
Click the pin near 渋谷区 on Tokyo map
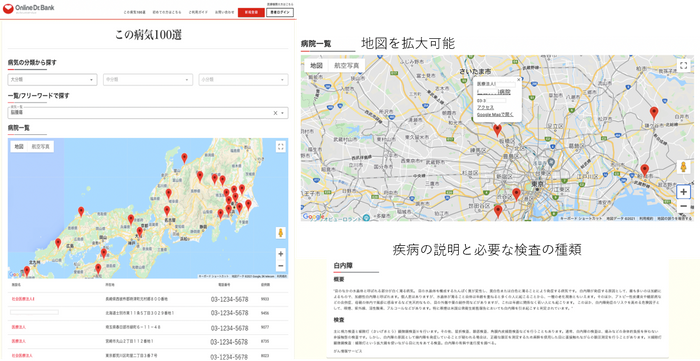[517, 194]
